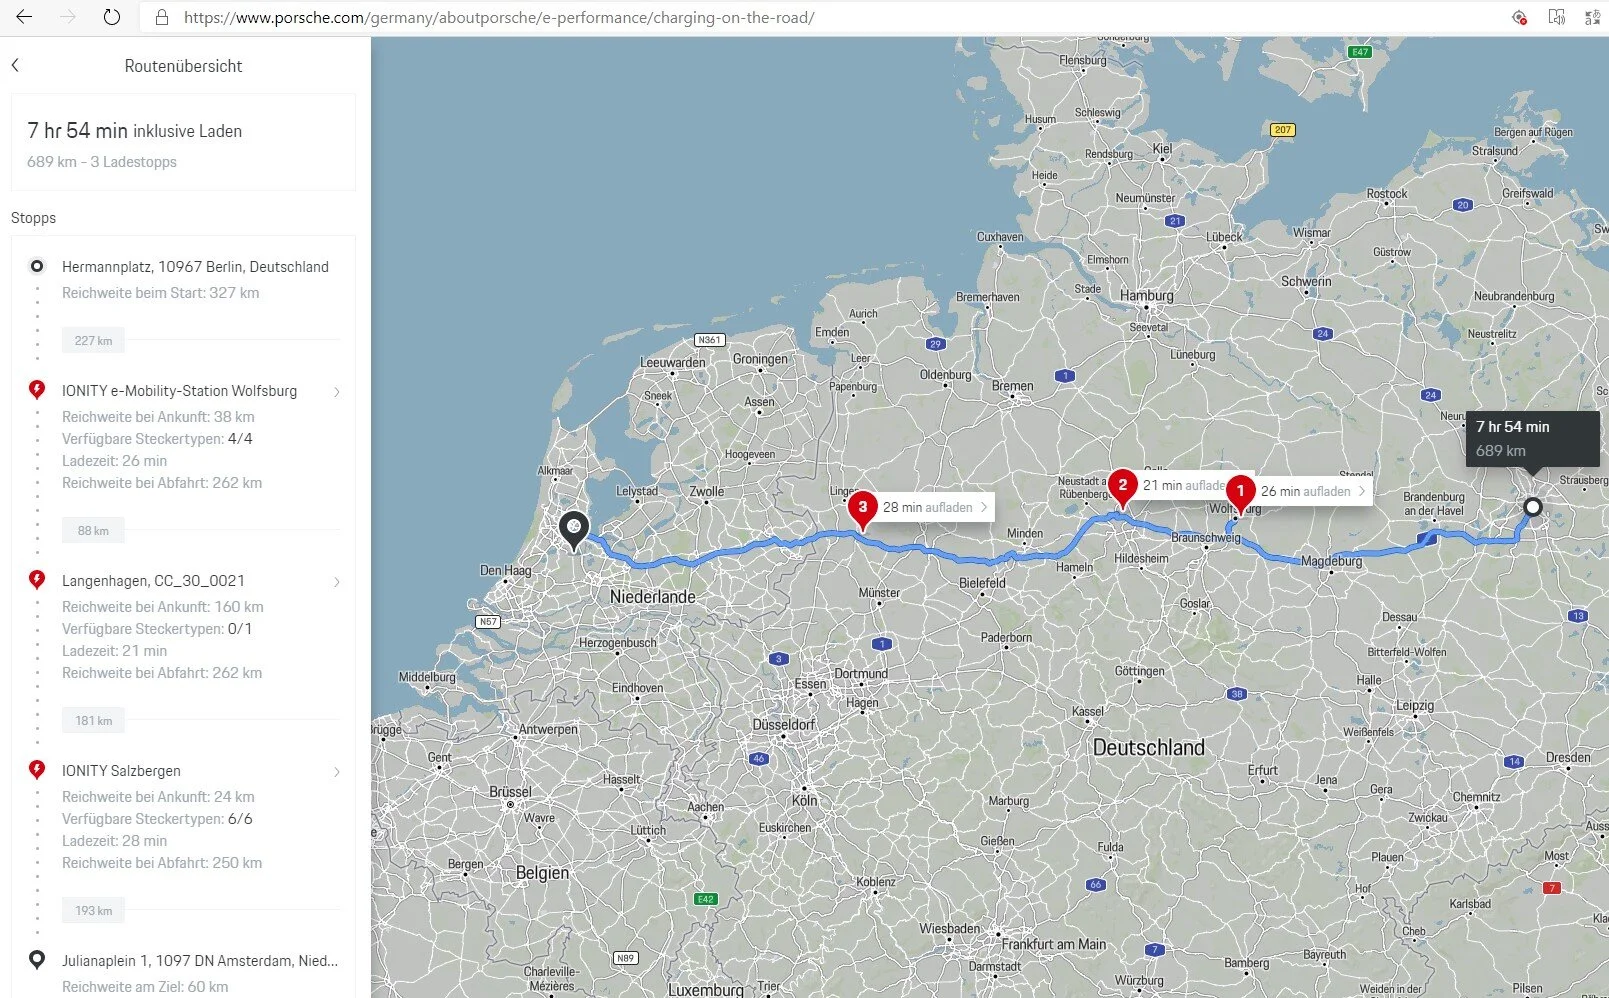Open the tracking prevention shield icon
This screenshot has width=1609, height=998.
coord(1519,17)
